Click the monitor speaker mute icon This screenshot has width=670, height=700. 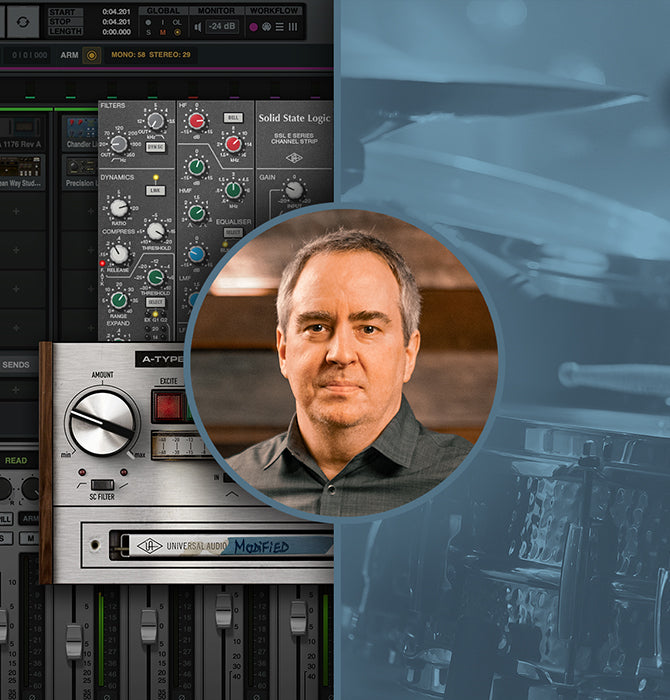197,27
